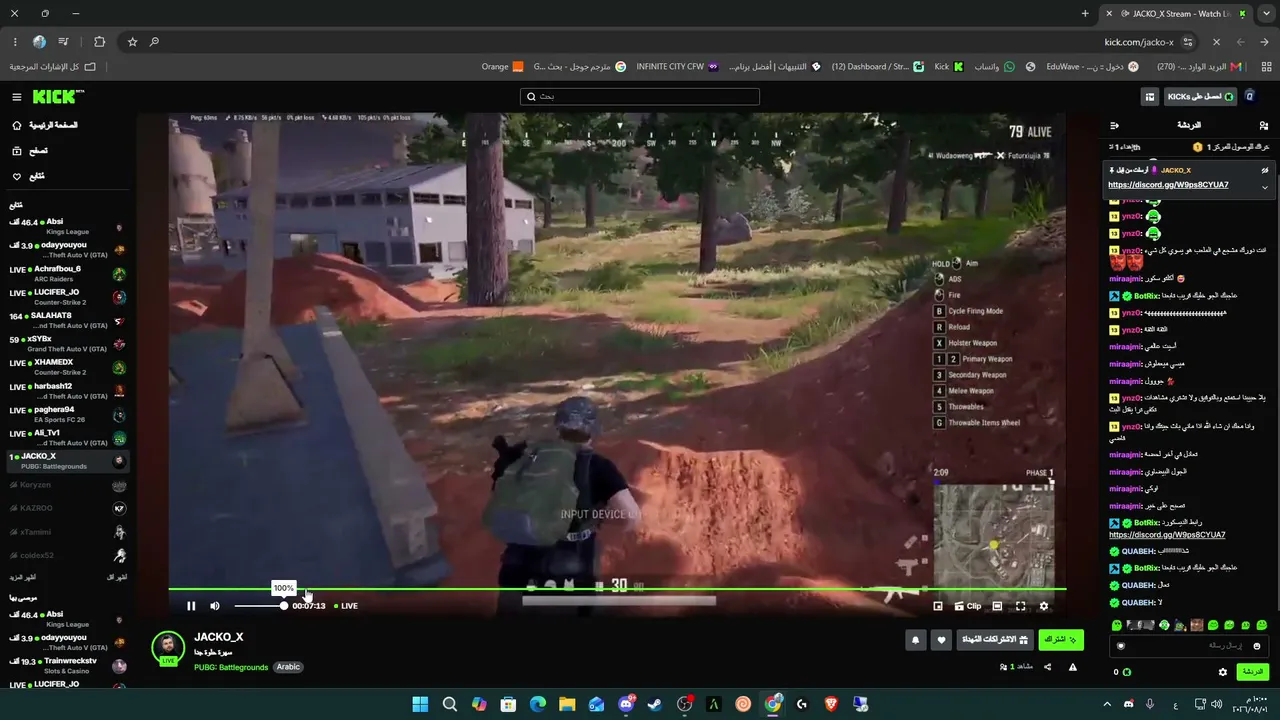Open the Kick sidebar hamburger menu
1280x720 pixels.
17,97
